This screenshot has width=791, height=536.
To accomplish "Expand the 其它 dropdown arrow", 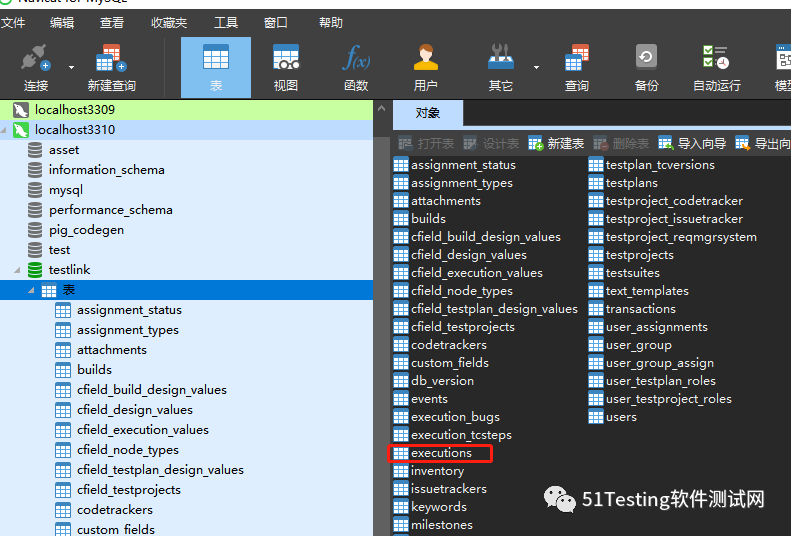I will (536, 67).
